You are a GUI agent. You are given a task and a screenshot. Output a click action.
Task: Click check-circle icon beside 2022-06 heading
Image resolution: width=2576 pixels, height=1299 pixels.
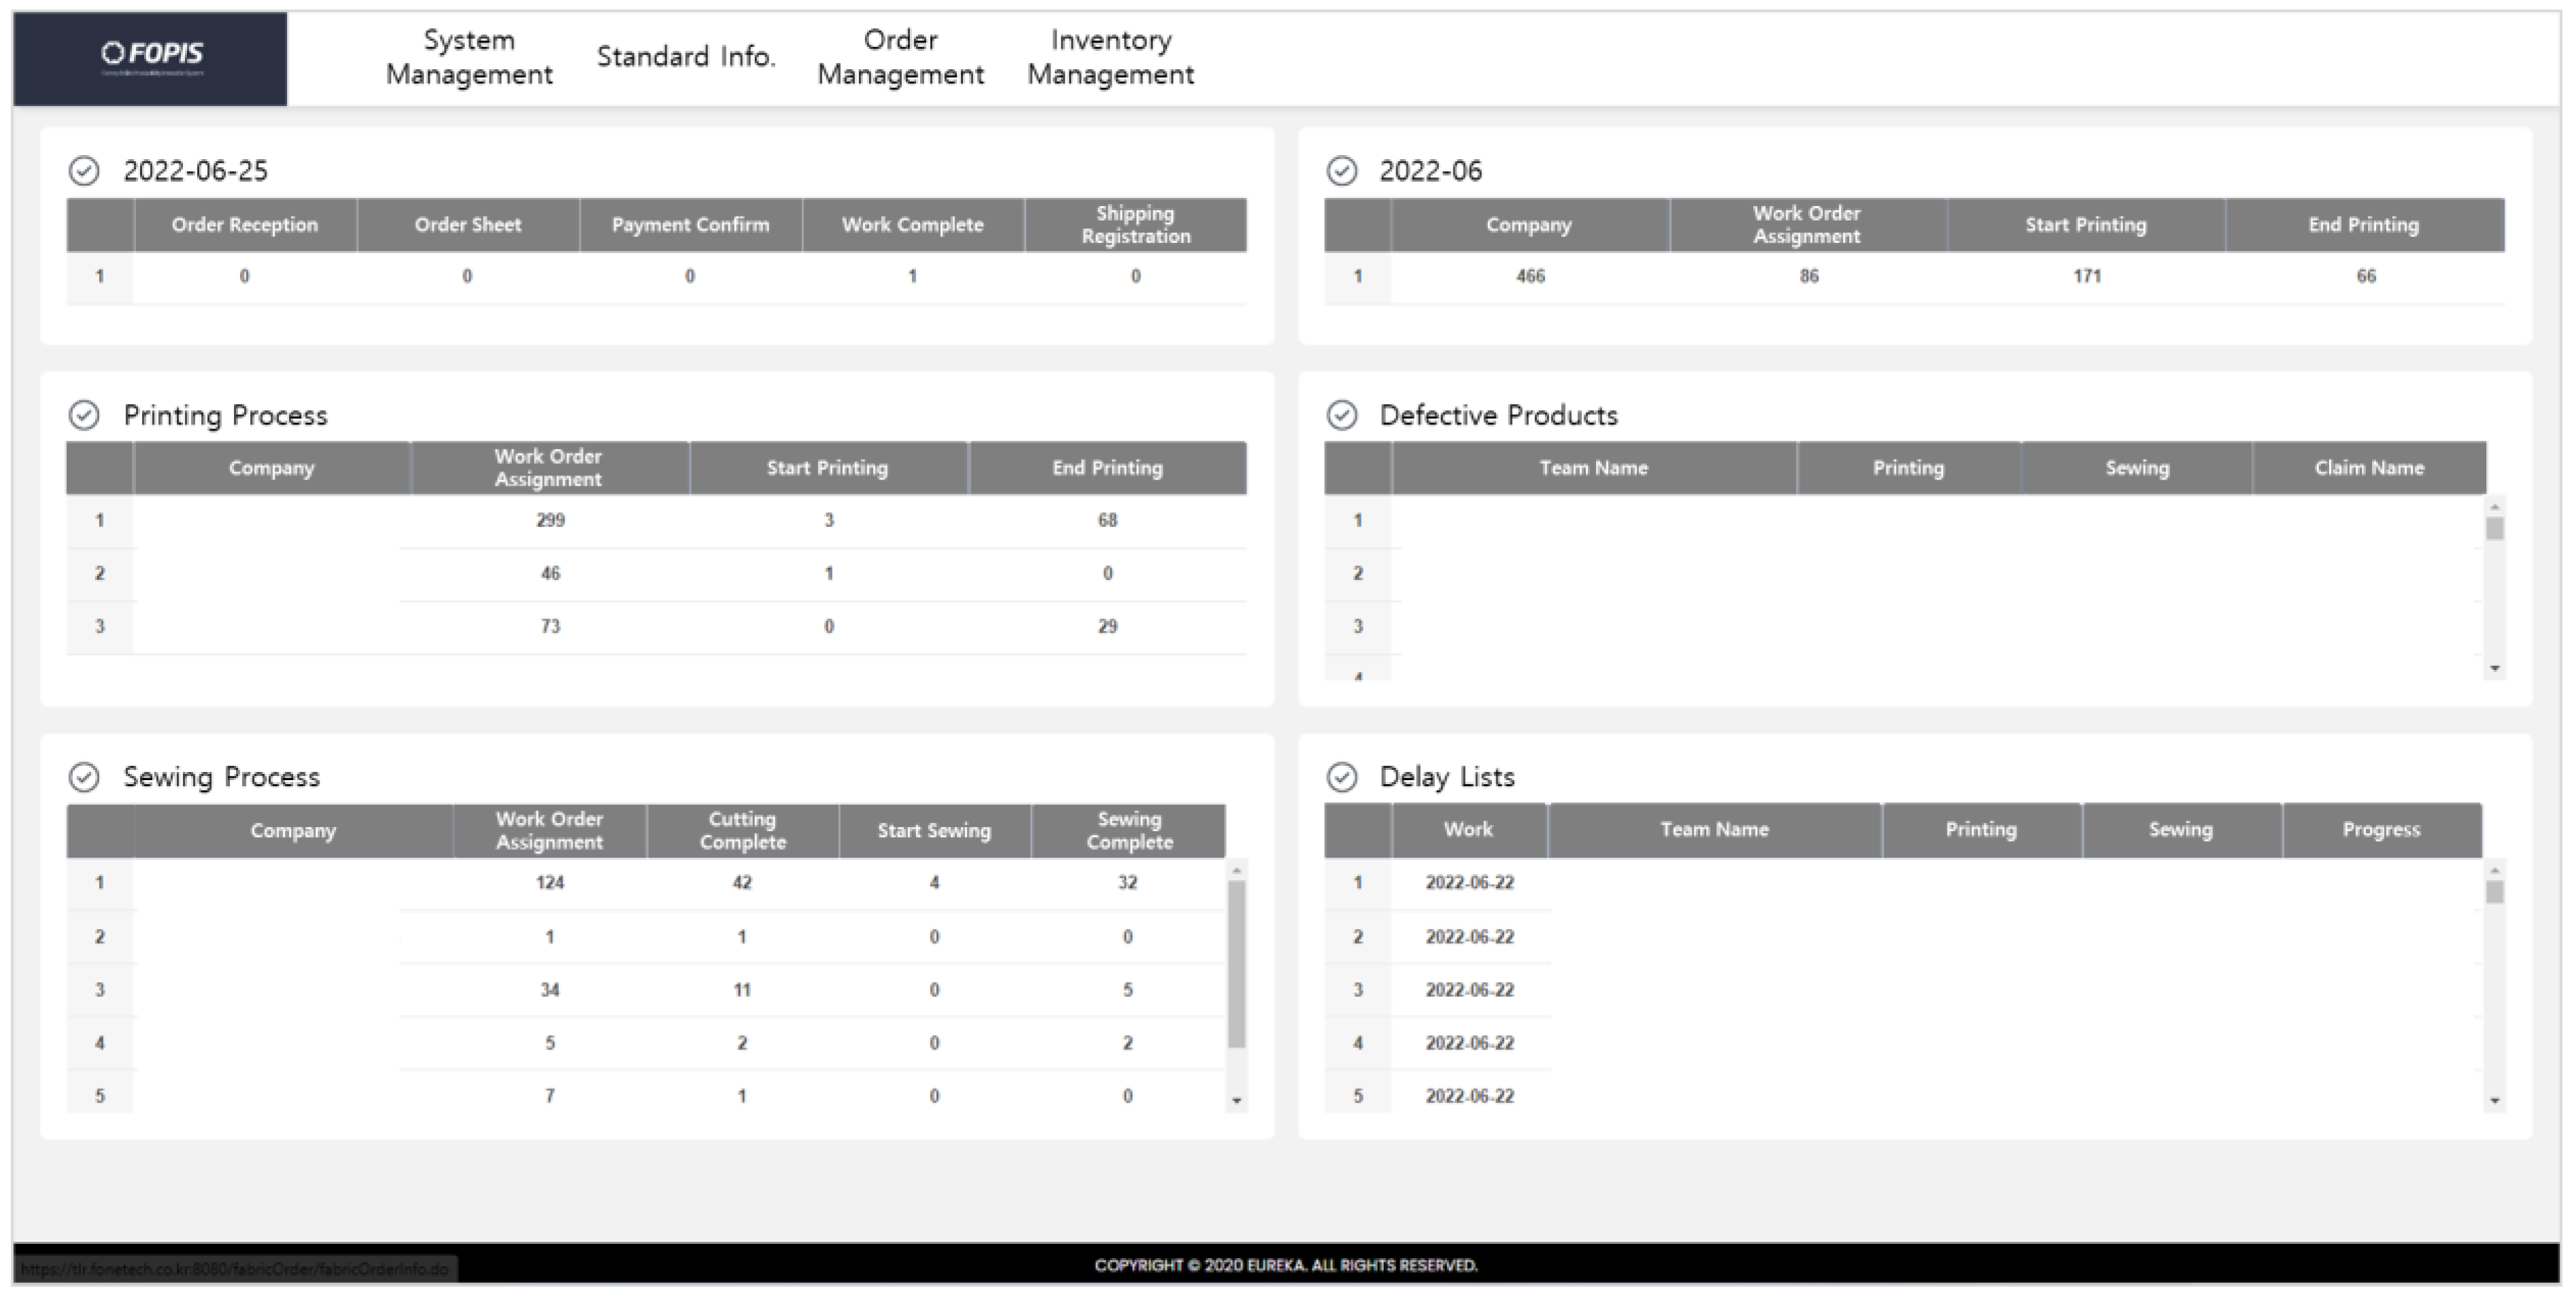click(x=1341, y=171)
